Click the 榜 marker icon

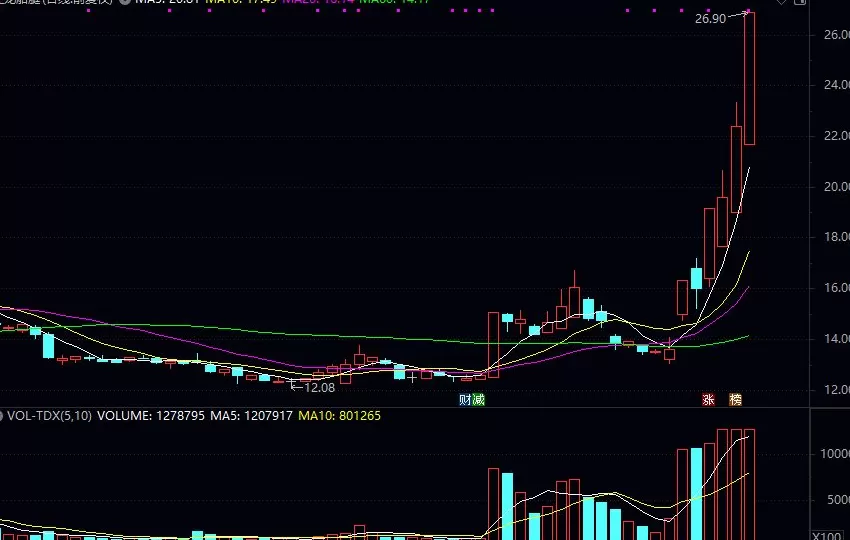(x=736, y=400)
